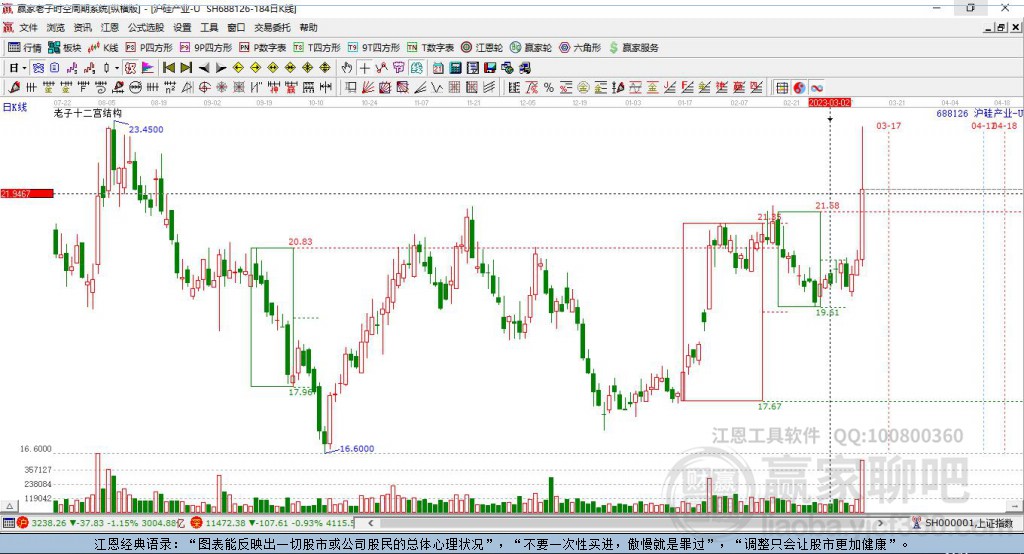Open the 文件 menu
1024x554 pixels.
pyautogui.click(x=28, y=27)
